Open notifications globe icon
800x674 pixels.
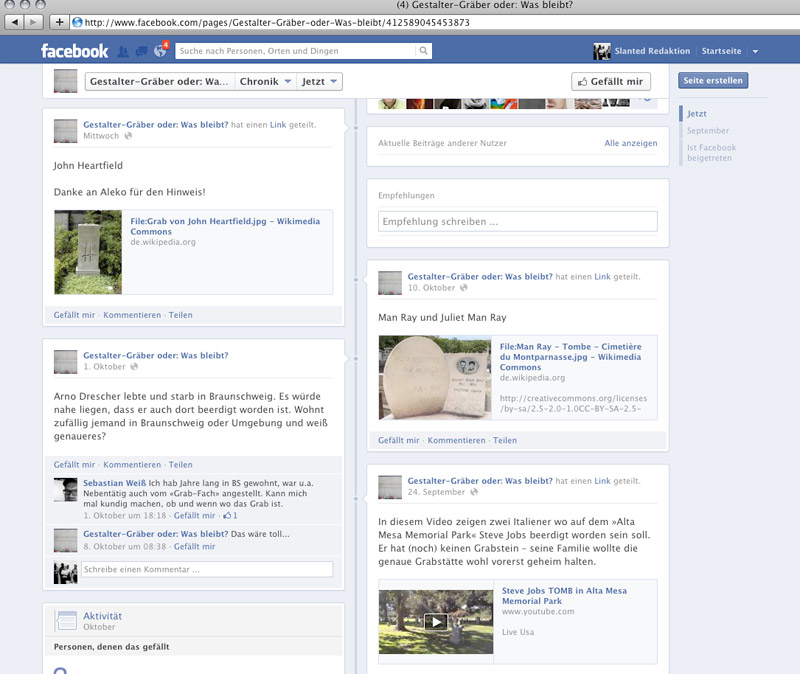click(x=160, y=51)
